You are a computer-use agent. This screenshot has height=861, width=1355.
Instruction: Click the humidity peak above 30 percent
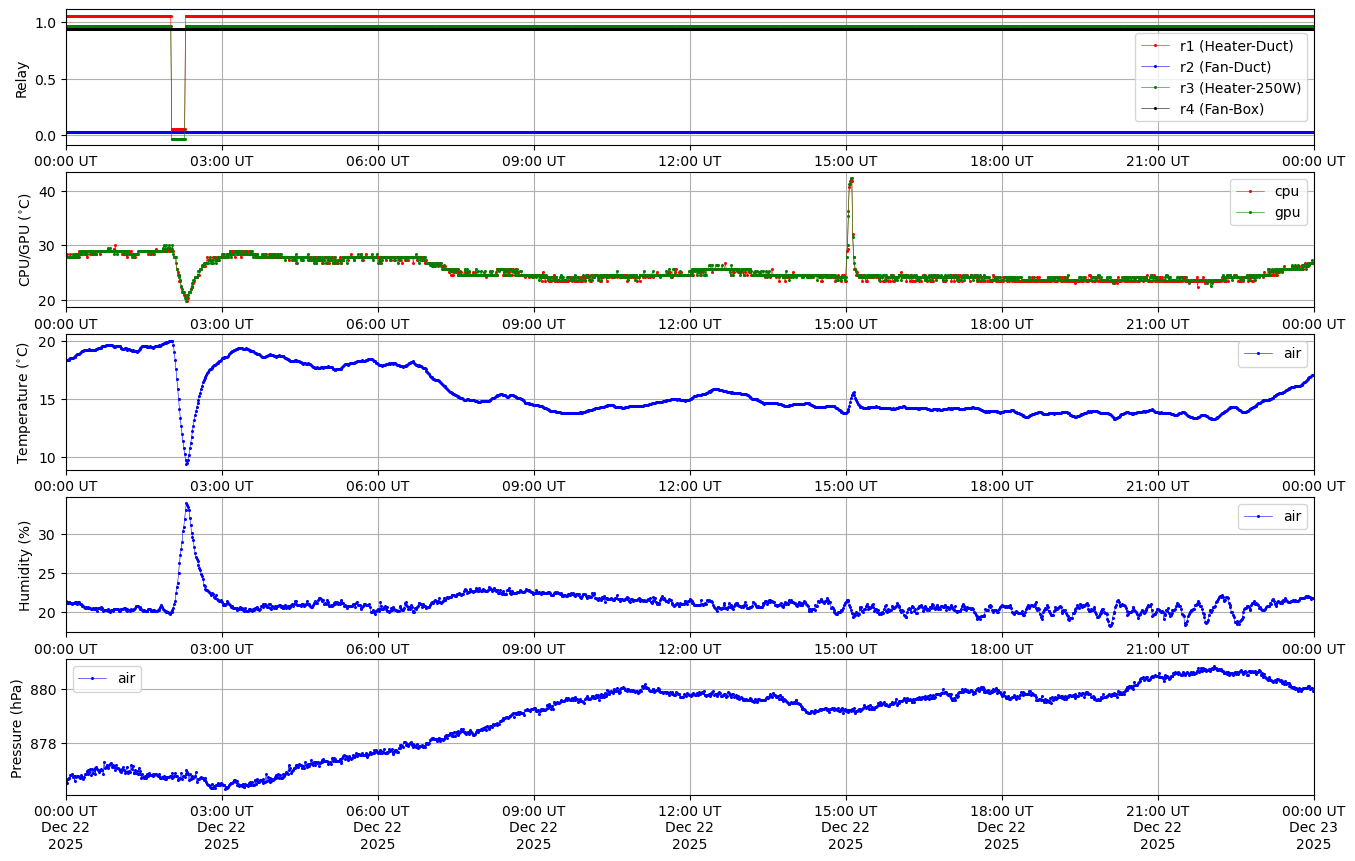pyautogui.click(x=187, y=504)
